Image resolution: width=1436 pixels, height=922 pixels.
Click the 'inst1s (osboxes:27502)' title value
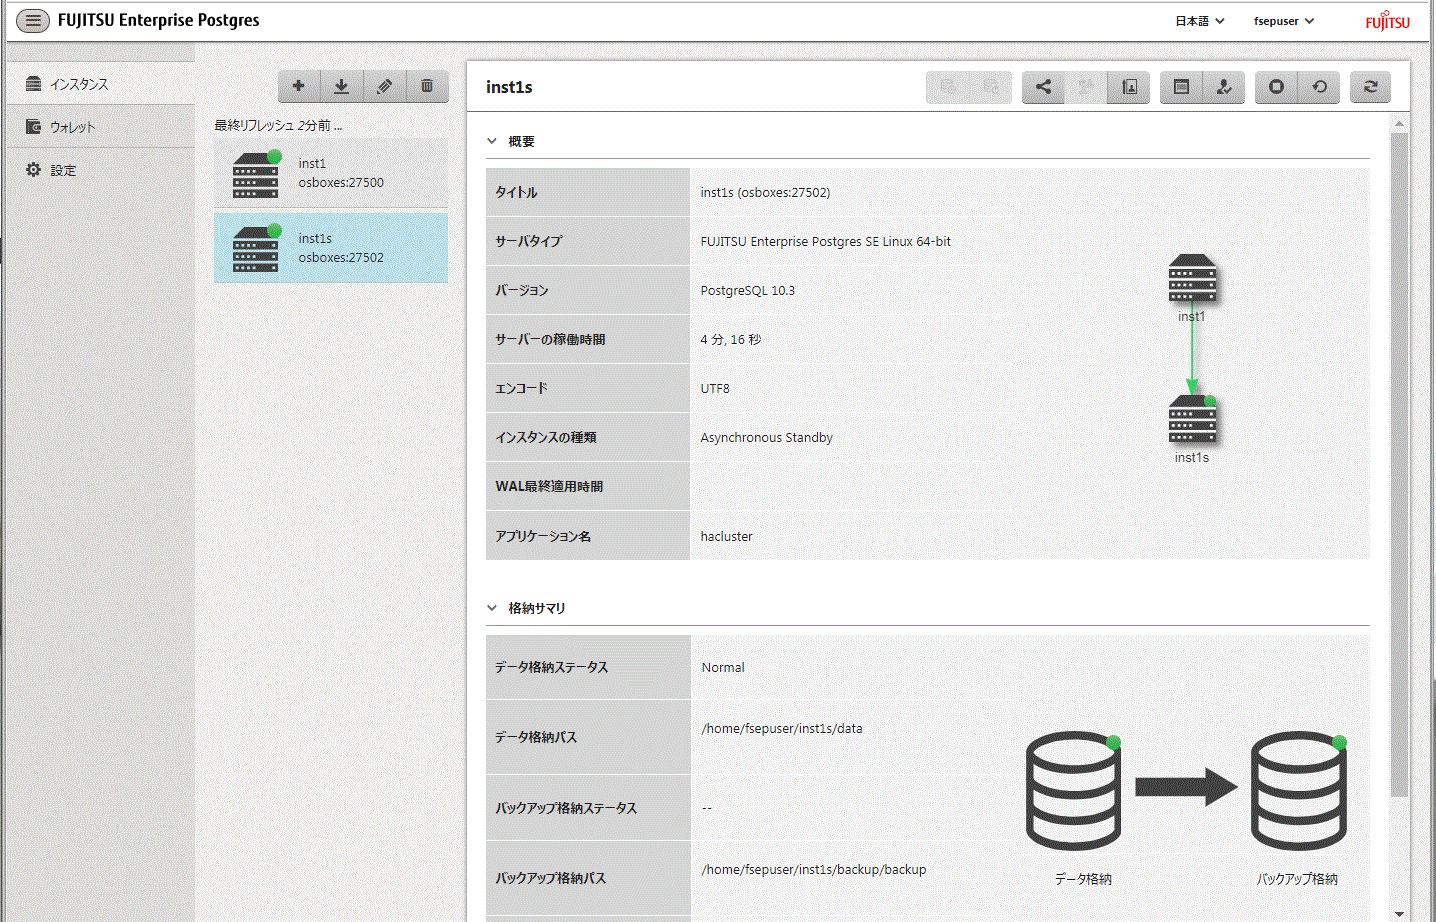[765, 193]
